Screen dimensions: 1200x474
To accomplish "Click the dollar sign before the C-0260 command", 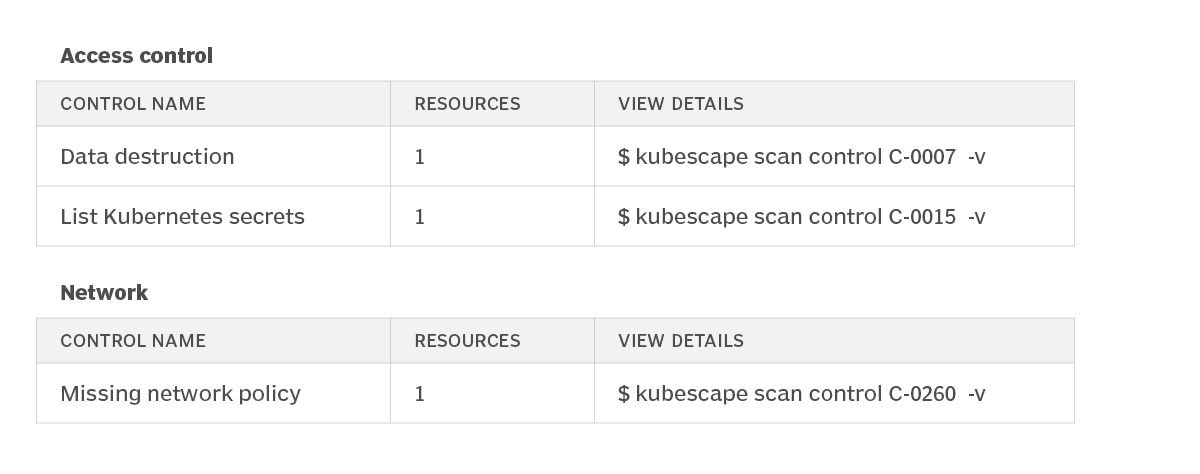I will tap(624, 394).
